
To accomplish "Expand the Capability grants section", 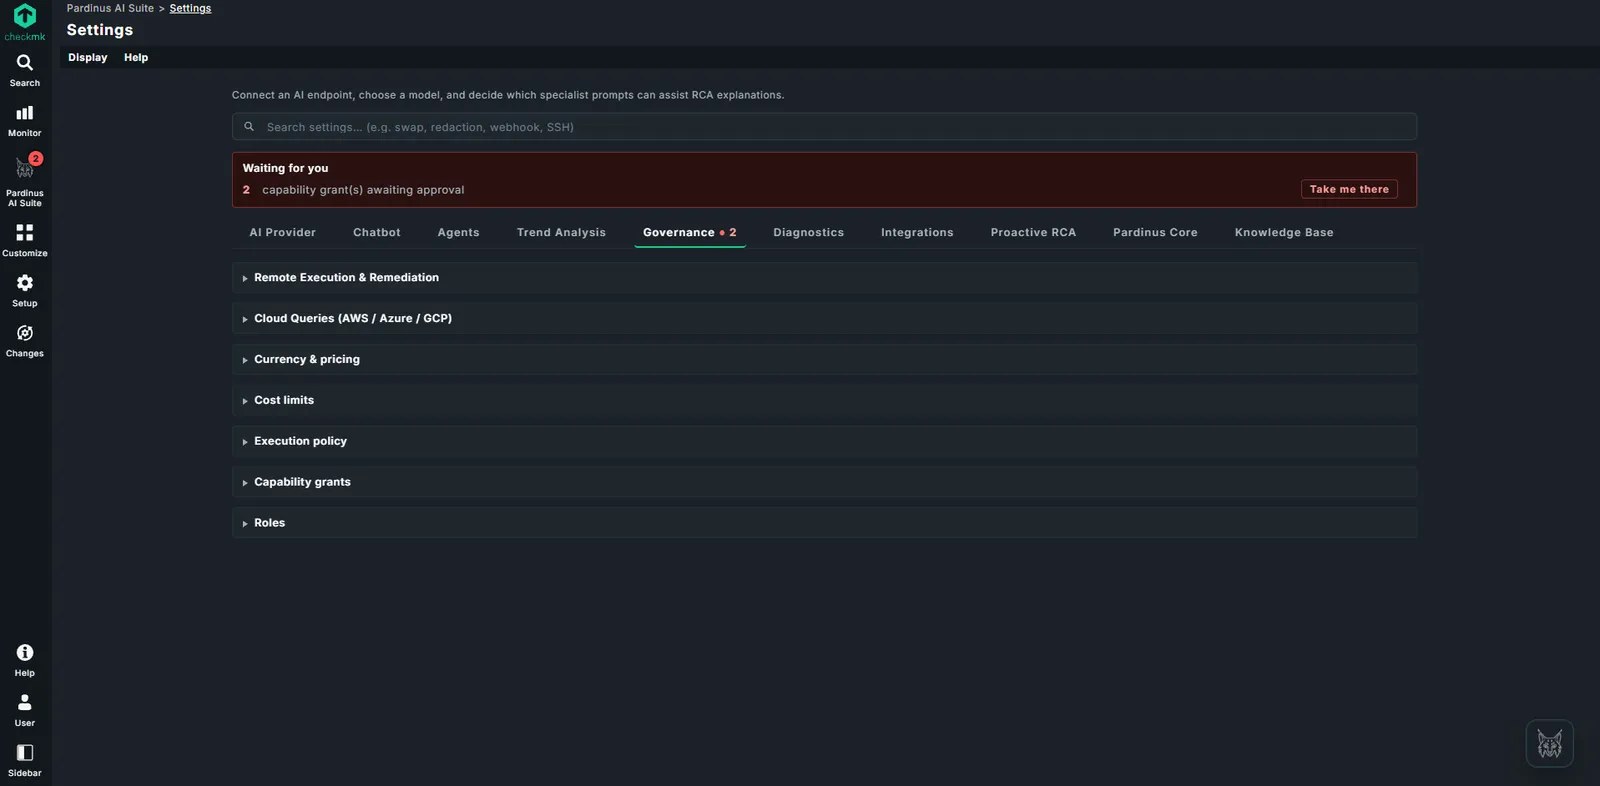I will click(824, 482).
